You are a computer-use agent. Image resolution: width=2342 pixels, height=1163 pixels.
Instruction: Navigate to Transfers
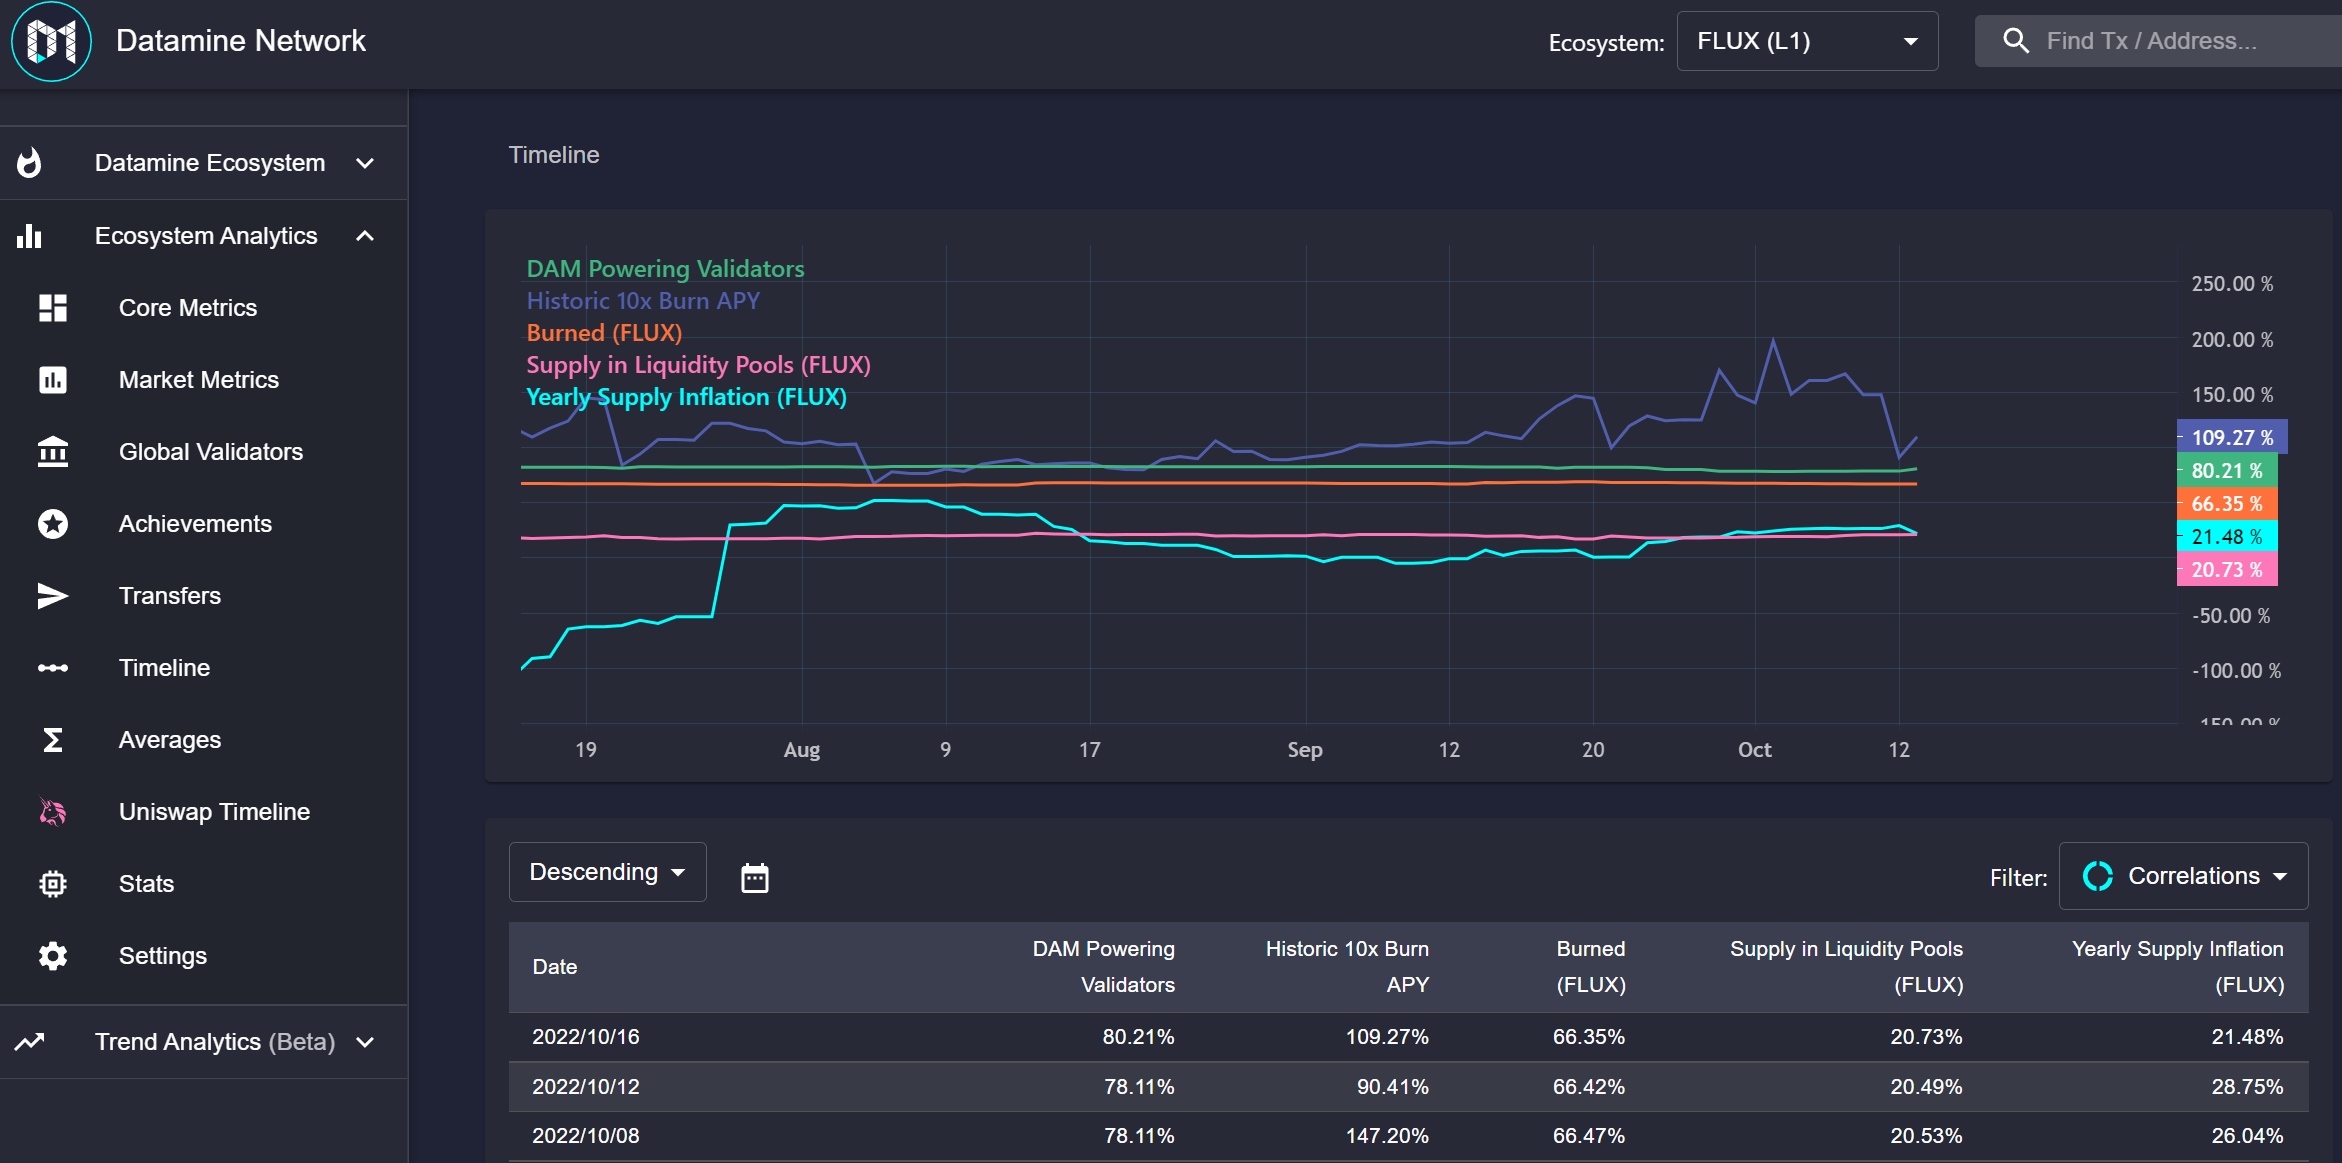[x=170, y=596]
